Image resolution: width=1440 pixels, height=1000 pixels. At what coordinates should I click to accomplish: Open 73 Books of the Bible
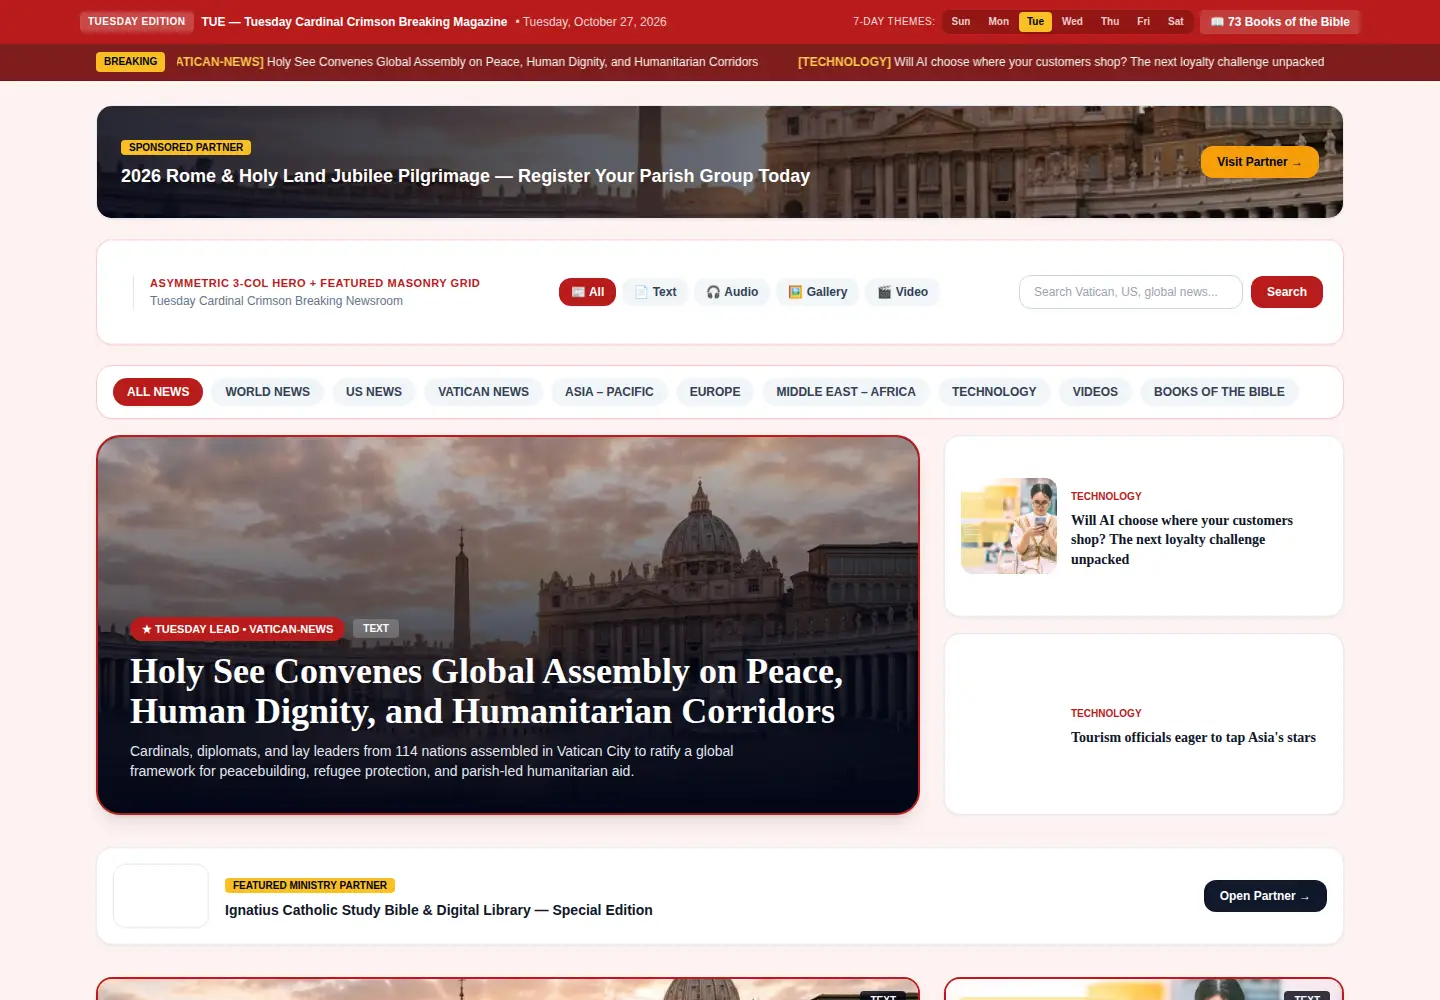tap(1280, 22)
